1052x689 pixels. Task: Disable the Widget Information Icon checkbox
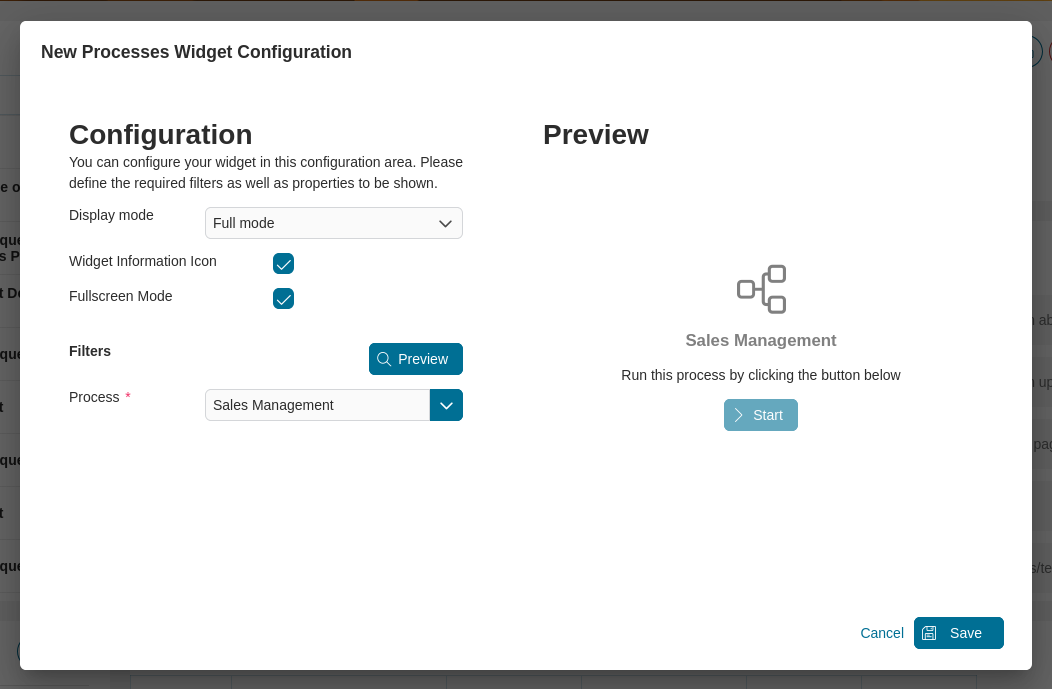click(x=283, y=263)
